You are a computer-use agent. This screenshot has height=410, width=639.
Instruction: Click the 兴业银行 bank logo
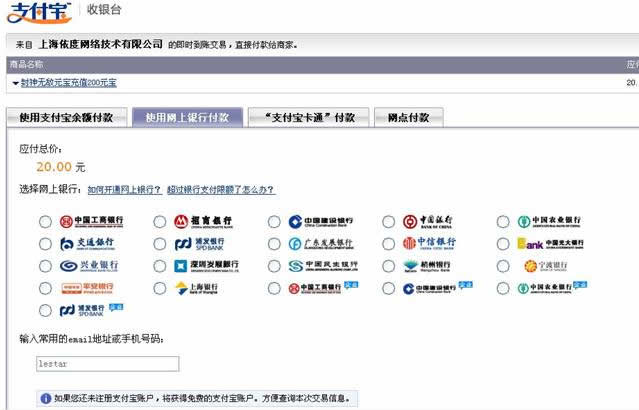[x=89, y=266]
